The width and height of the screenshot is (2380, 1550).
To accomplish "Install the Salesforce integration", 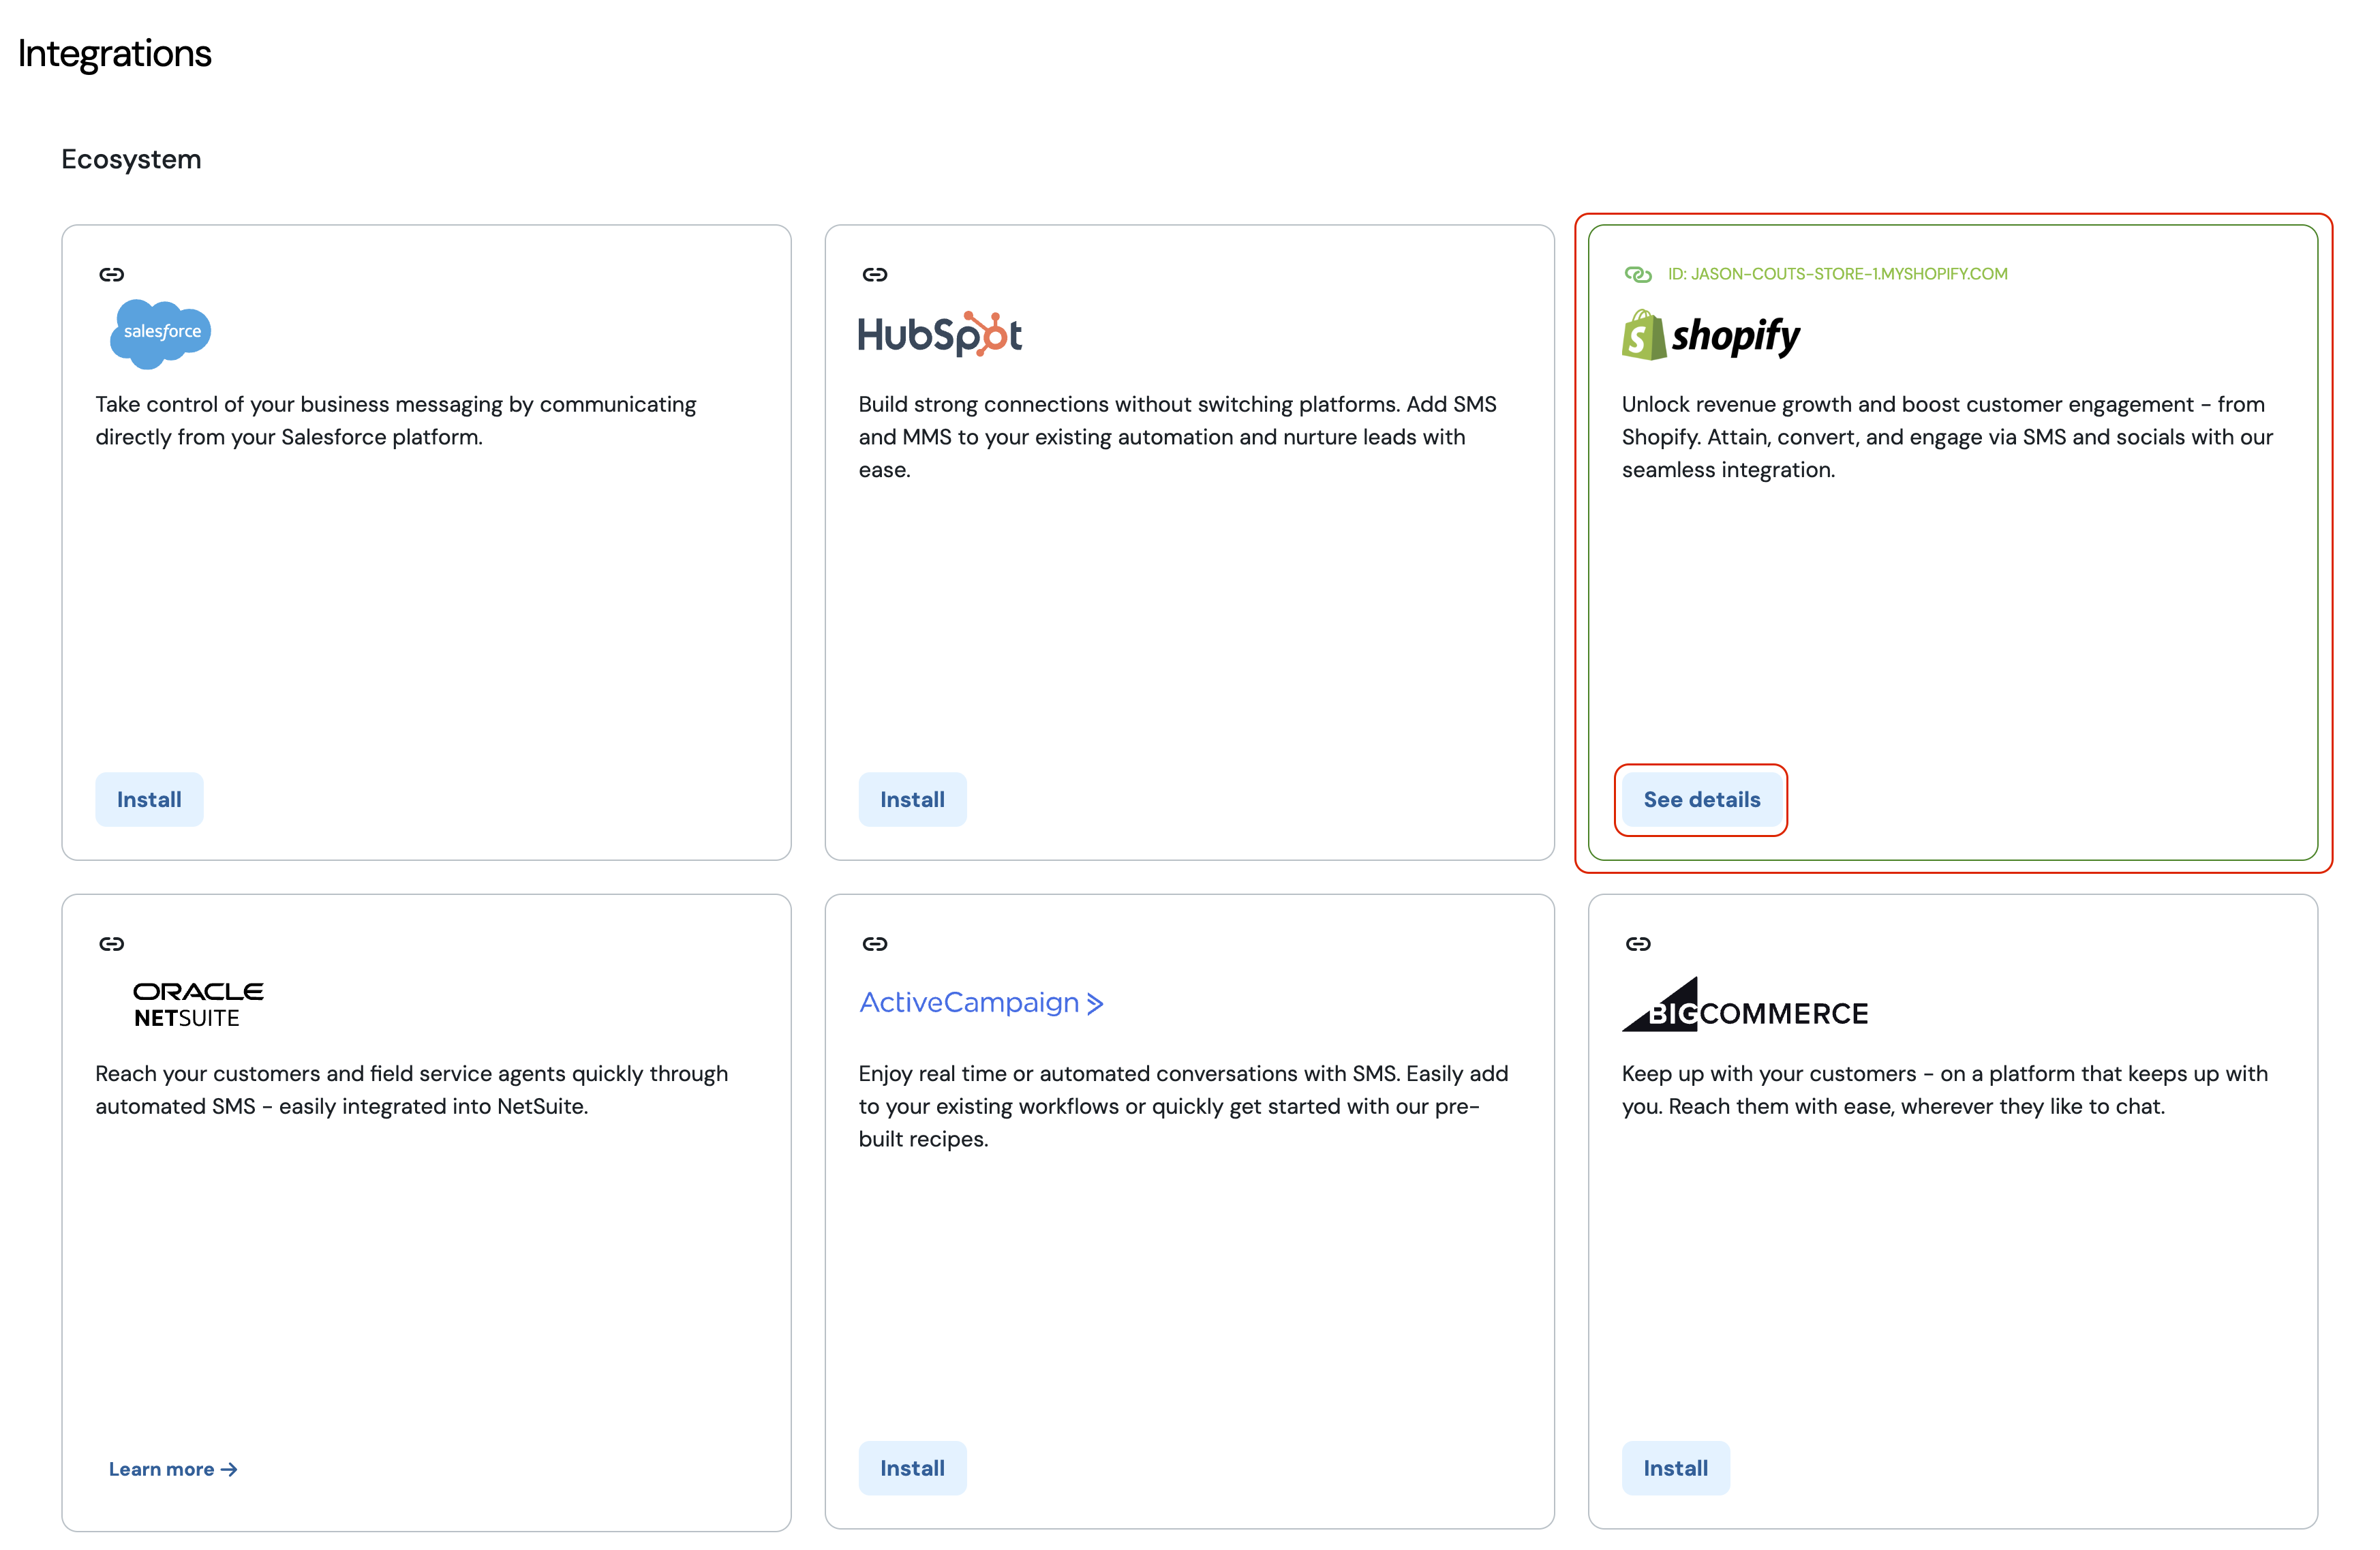I will [x=149, y=799].
